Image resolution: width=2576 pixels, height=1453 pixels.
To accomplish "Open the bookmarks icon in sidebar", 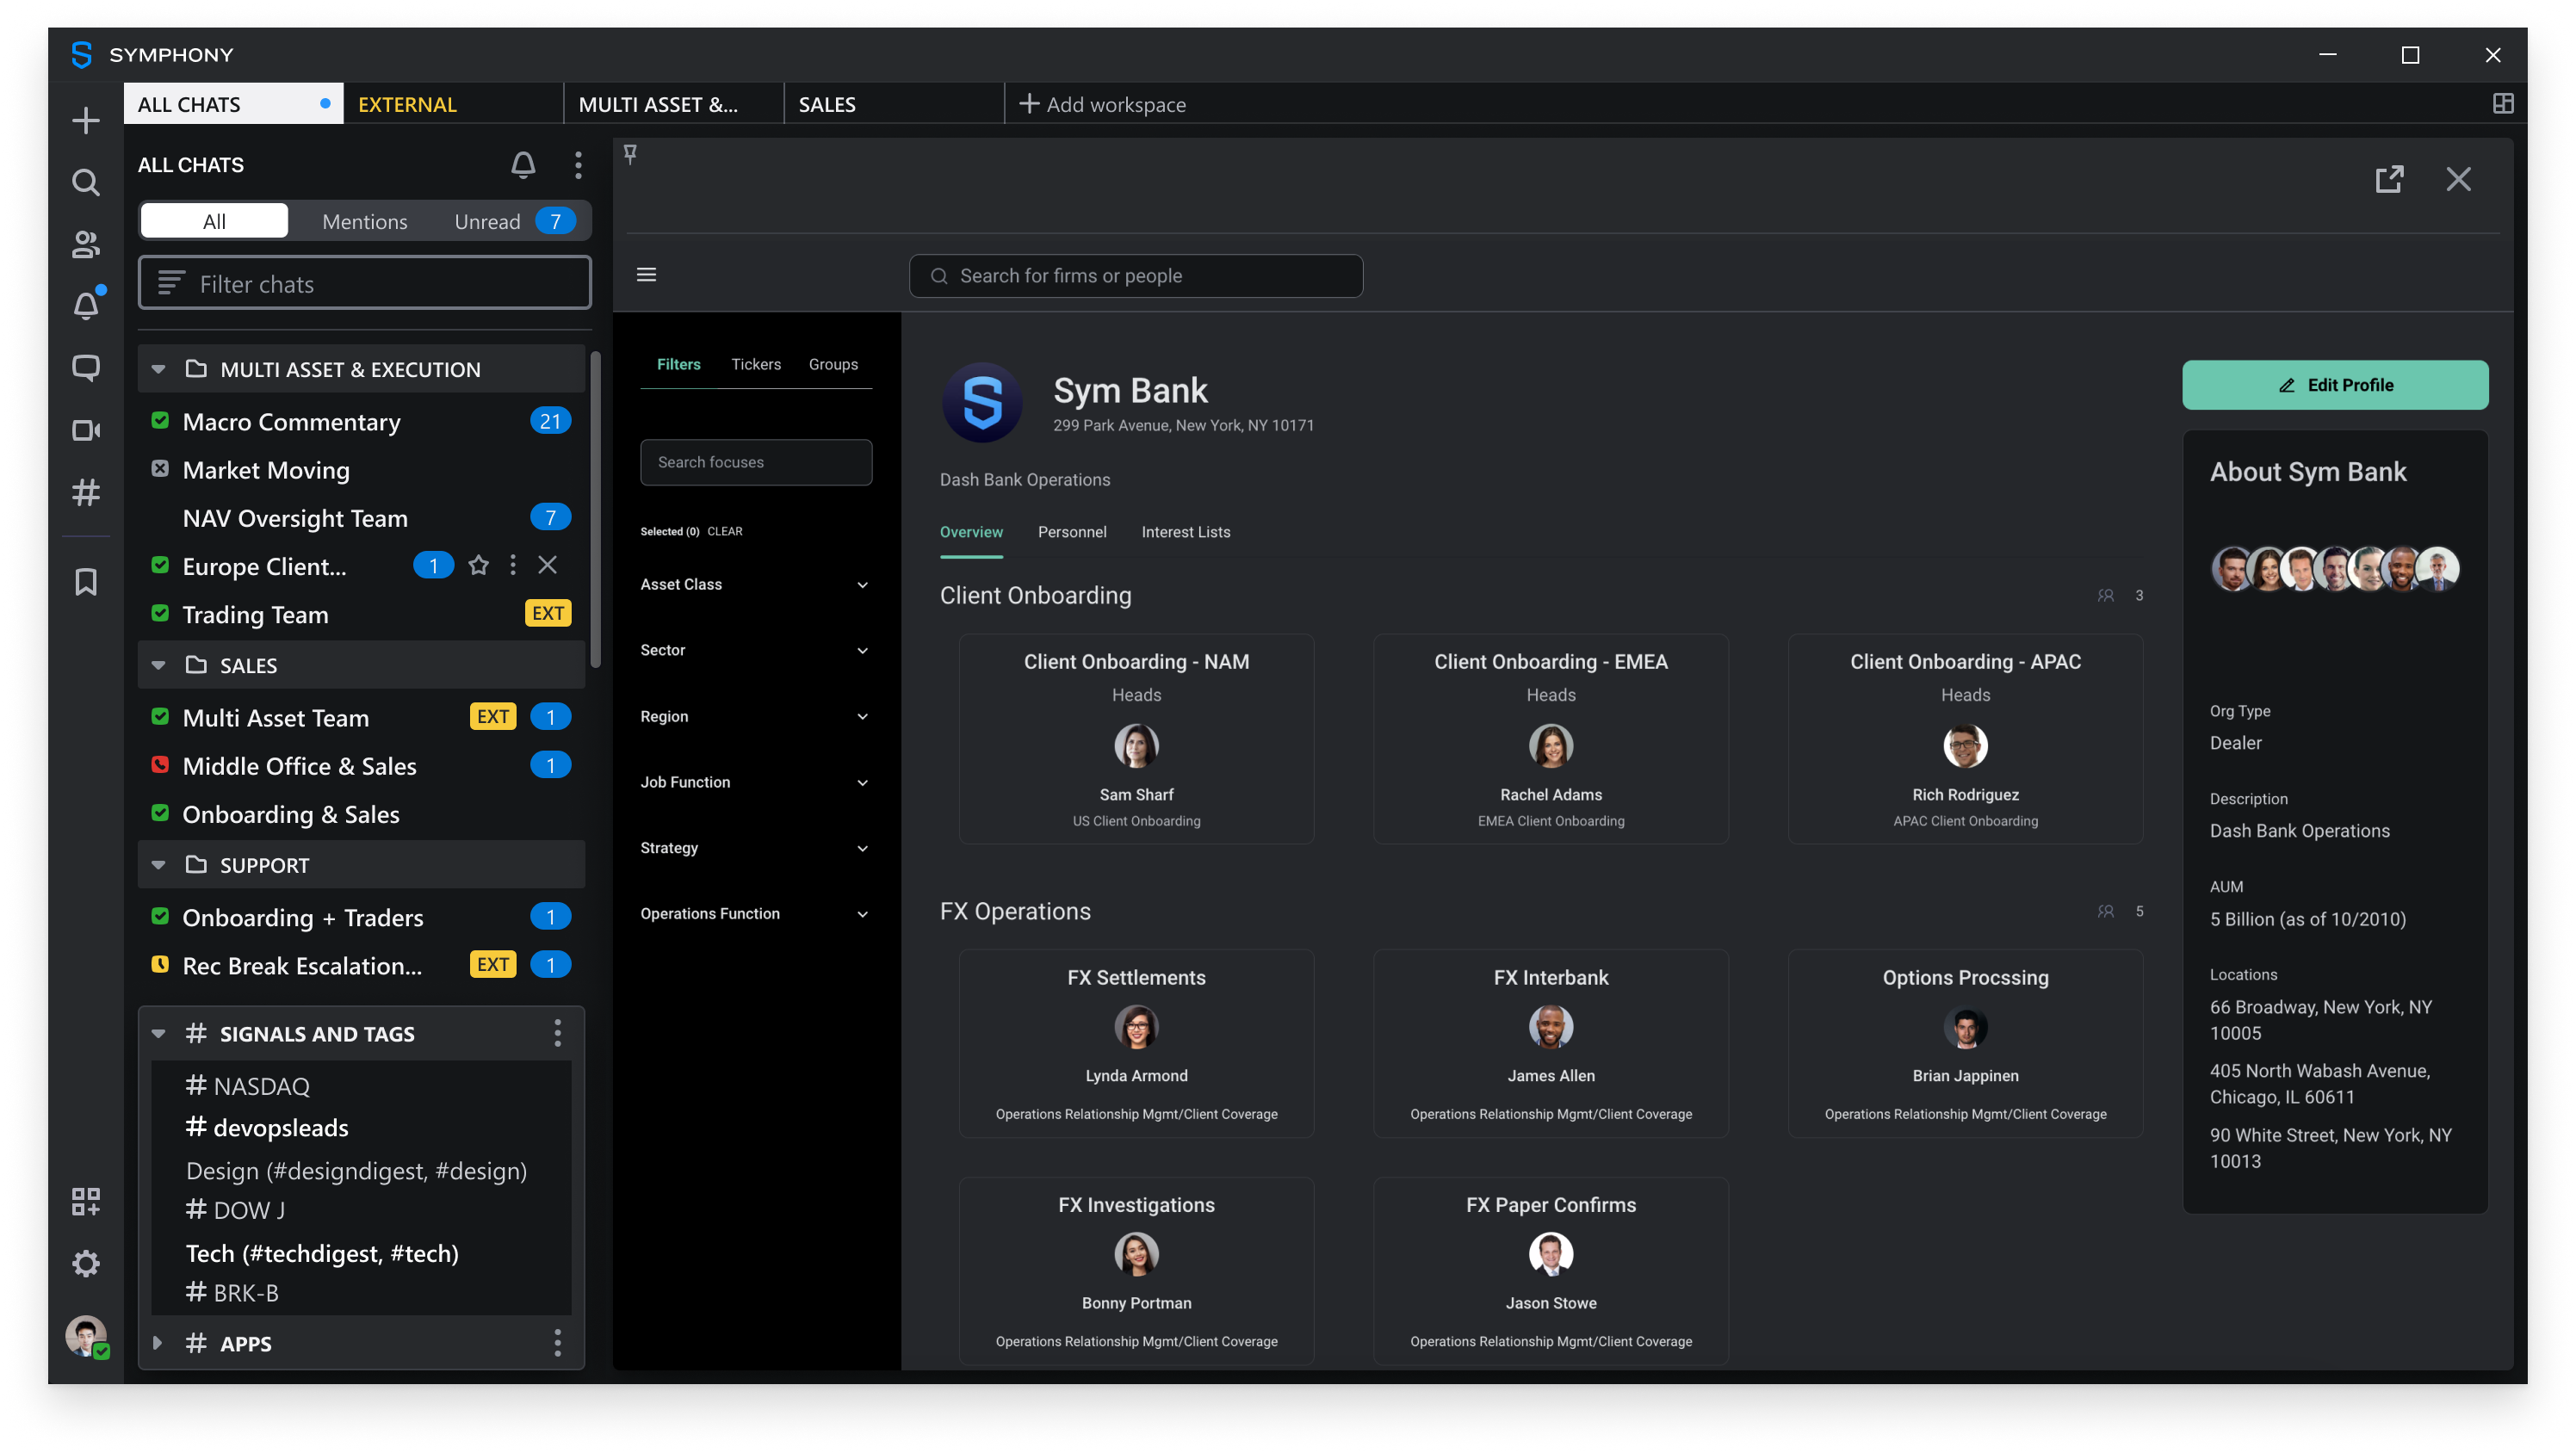I will pos(86,582).
